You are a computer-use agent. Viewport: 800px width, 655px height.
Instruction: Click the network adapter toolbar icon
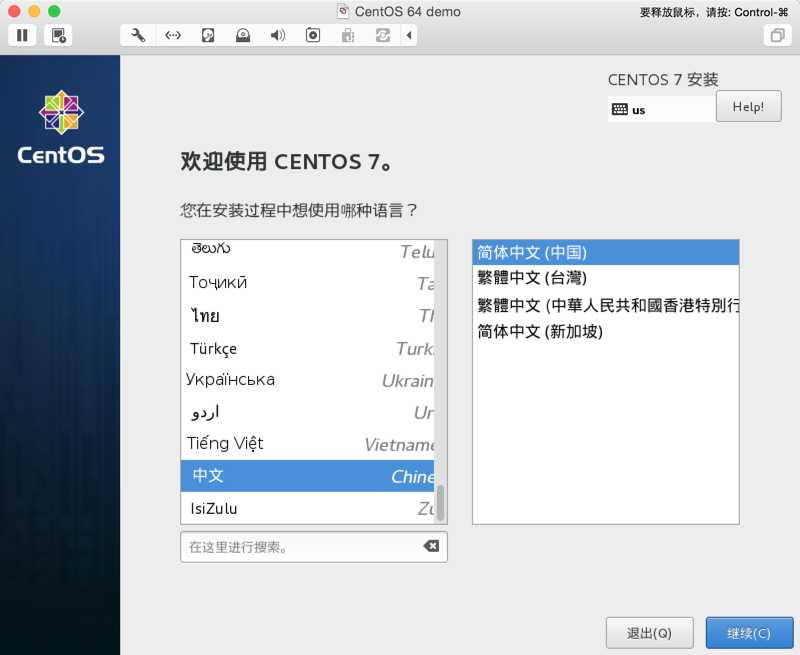tap(173, 35)
